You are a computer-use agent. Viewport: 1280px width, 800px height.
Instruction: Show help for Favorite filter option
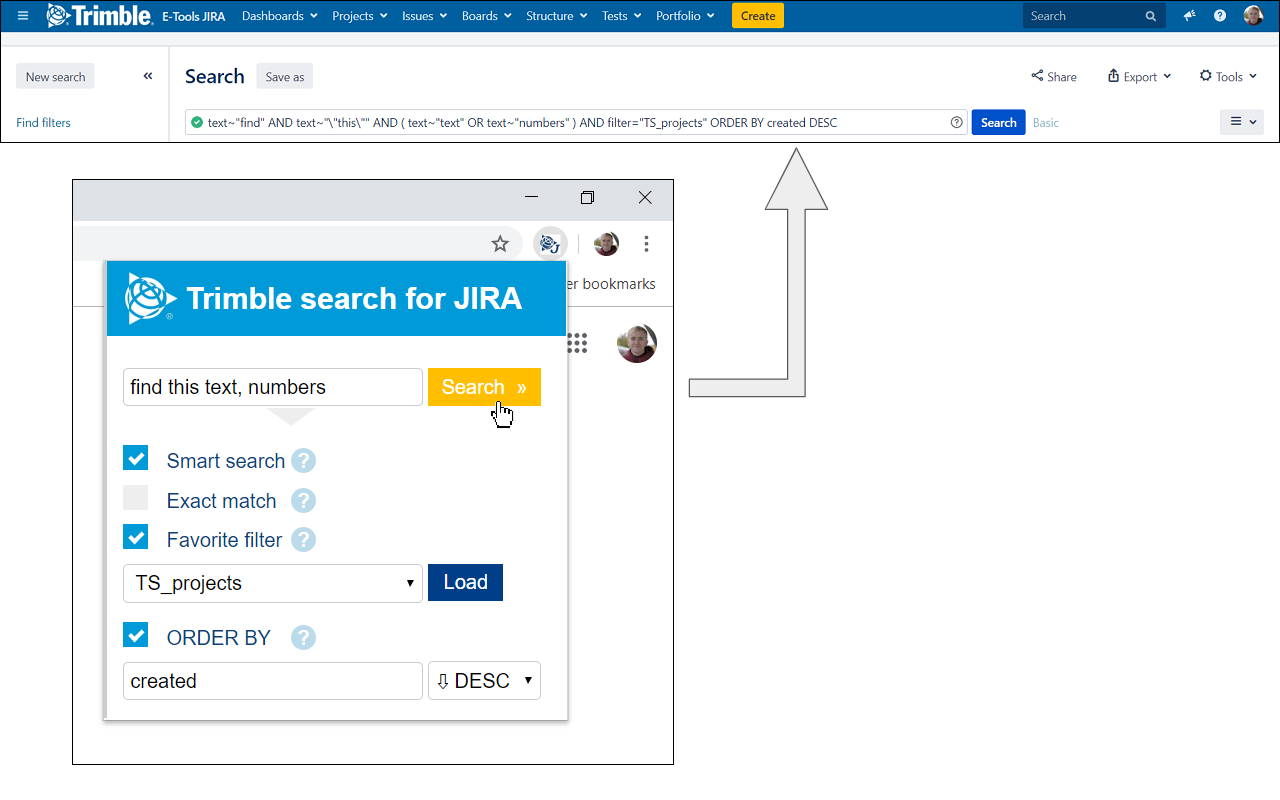pos(303,540)
